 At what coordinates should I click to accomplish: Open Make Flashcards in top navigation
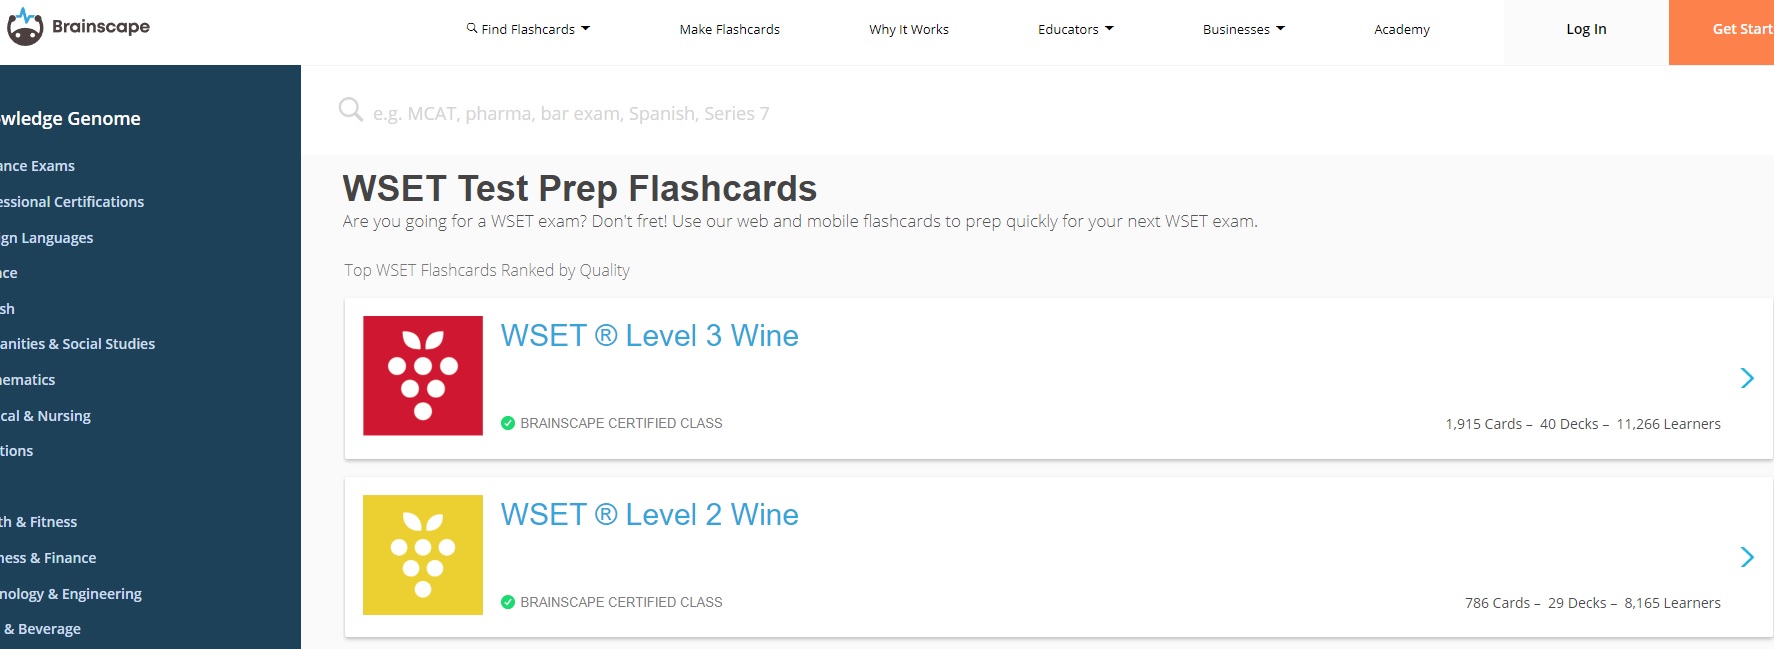point(730,29)
